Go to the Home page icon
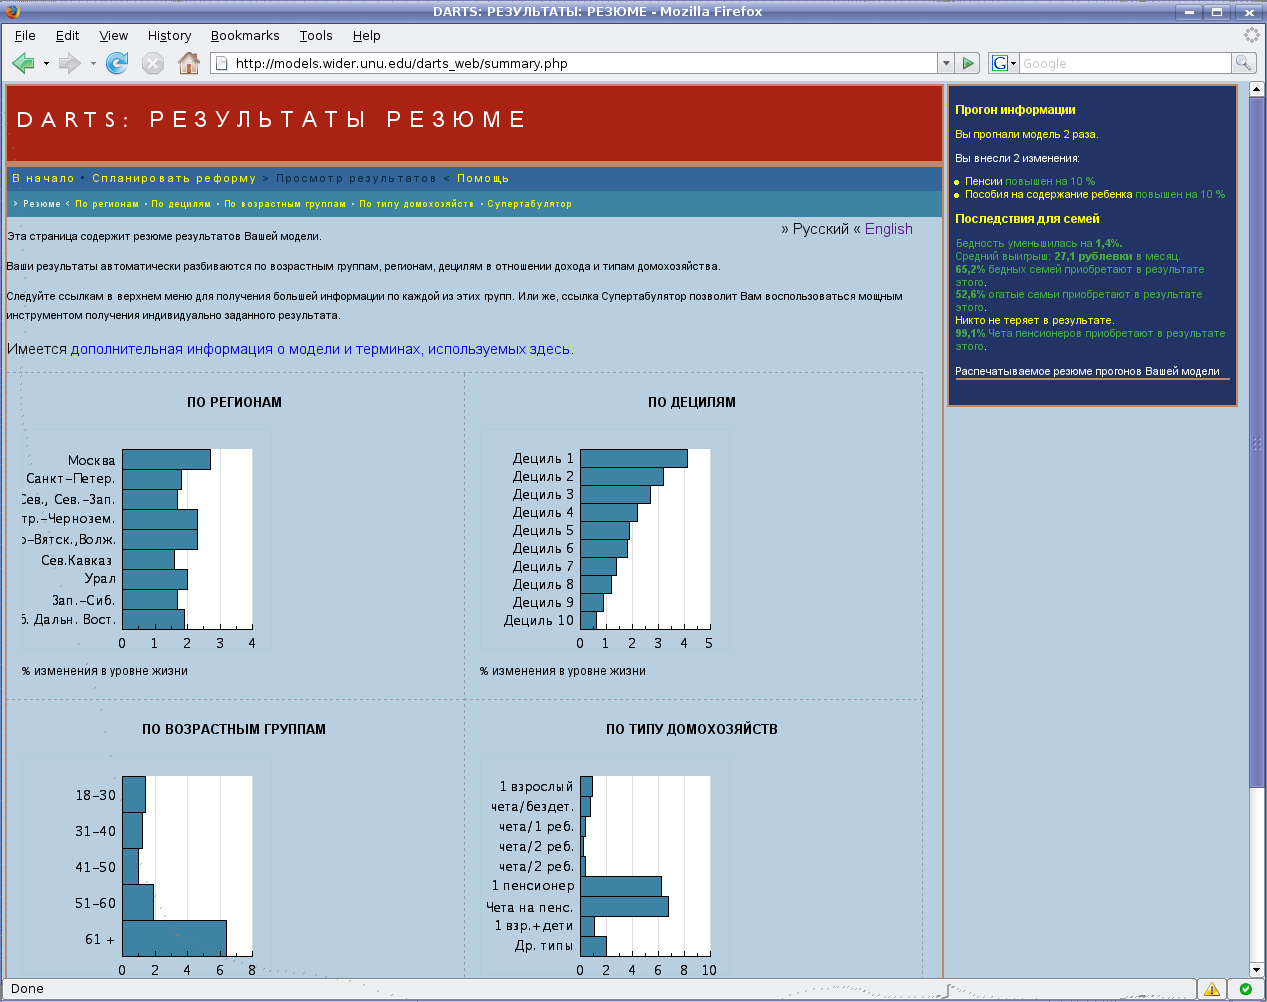Screen dimensions: 1267x1002 click(188, 64)
